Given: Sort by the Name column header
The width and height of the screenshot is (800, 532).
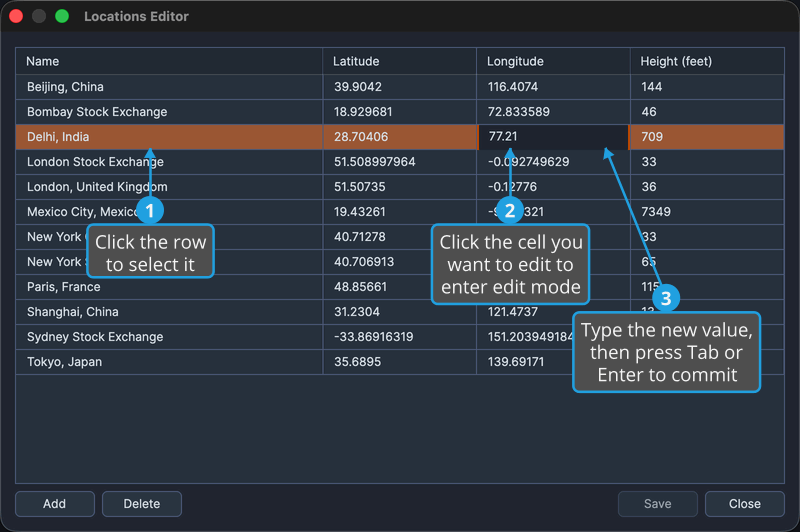Looking at the screenshot, I should (169, 61).
